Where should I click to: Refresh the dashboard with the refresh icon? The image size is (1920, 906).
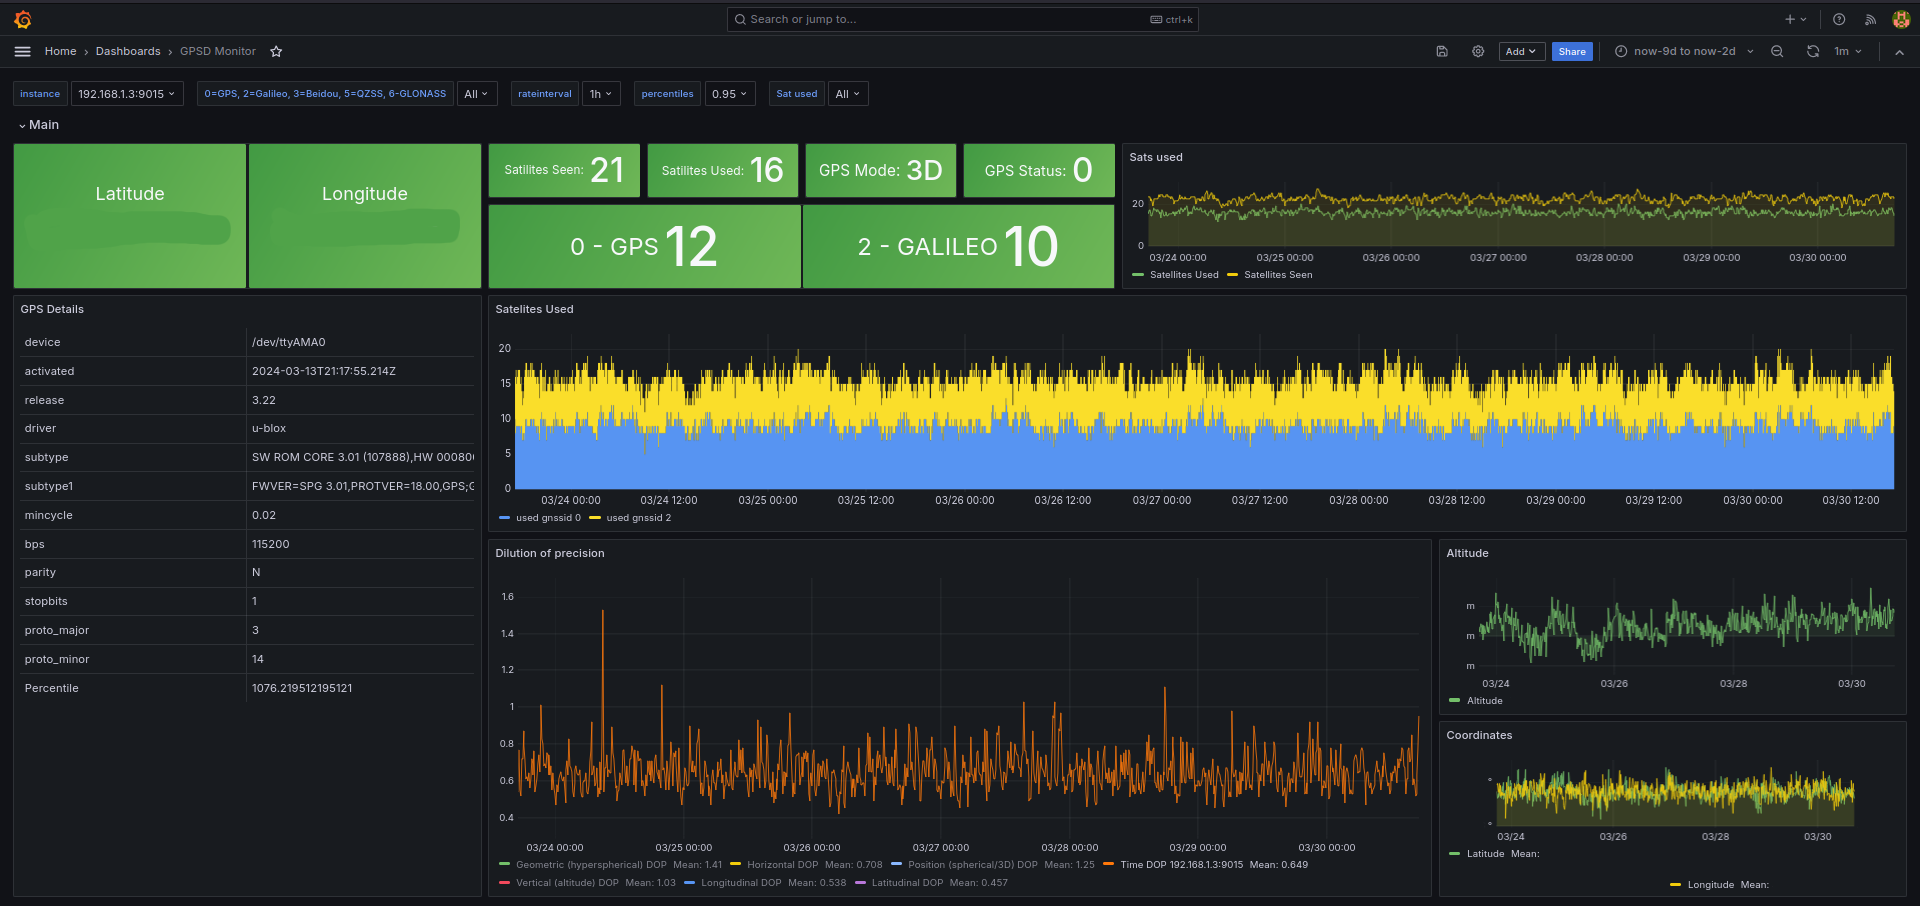pyautogui.click(x=1812, y=51)
